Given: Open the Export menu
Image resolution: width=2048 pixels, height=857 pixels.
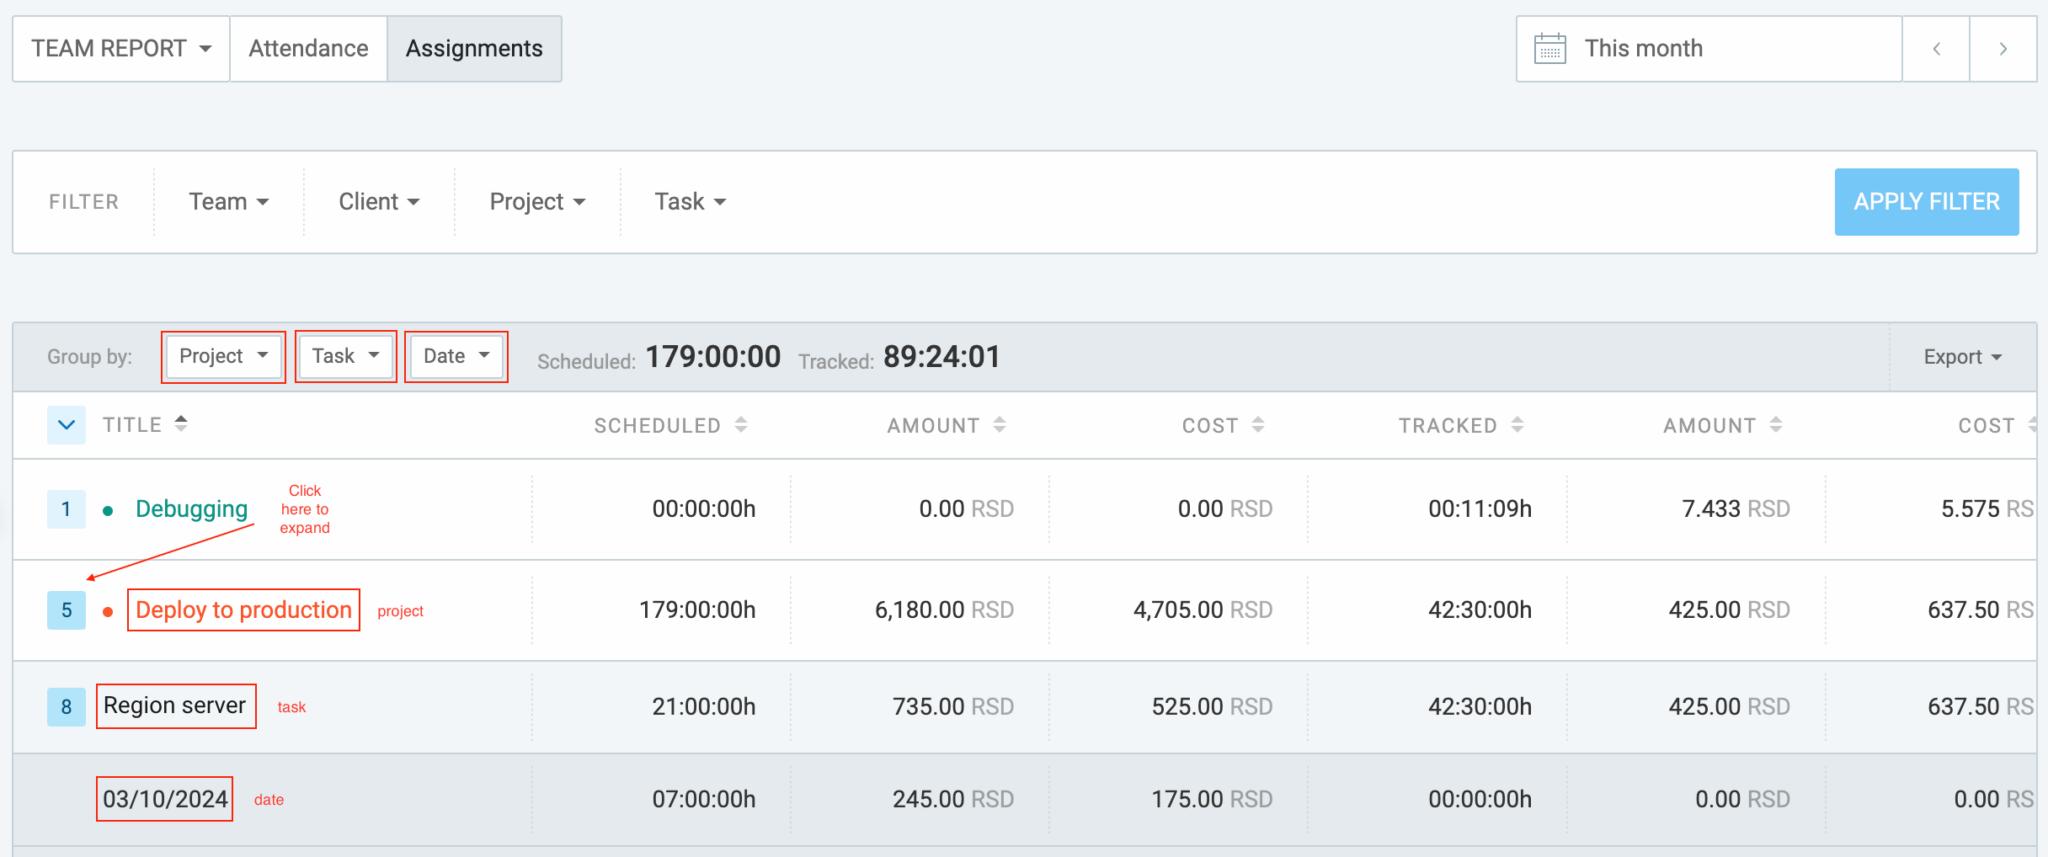Looking at the screenshot, I should click(1962, 357).
